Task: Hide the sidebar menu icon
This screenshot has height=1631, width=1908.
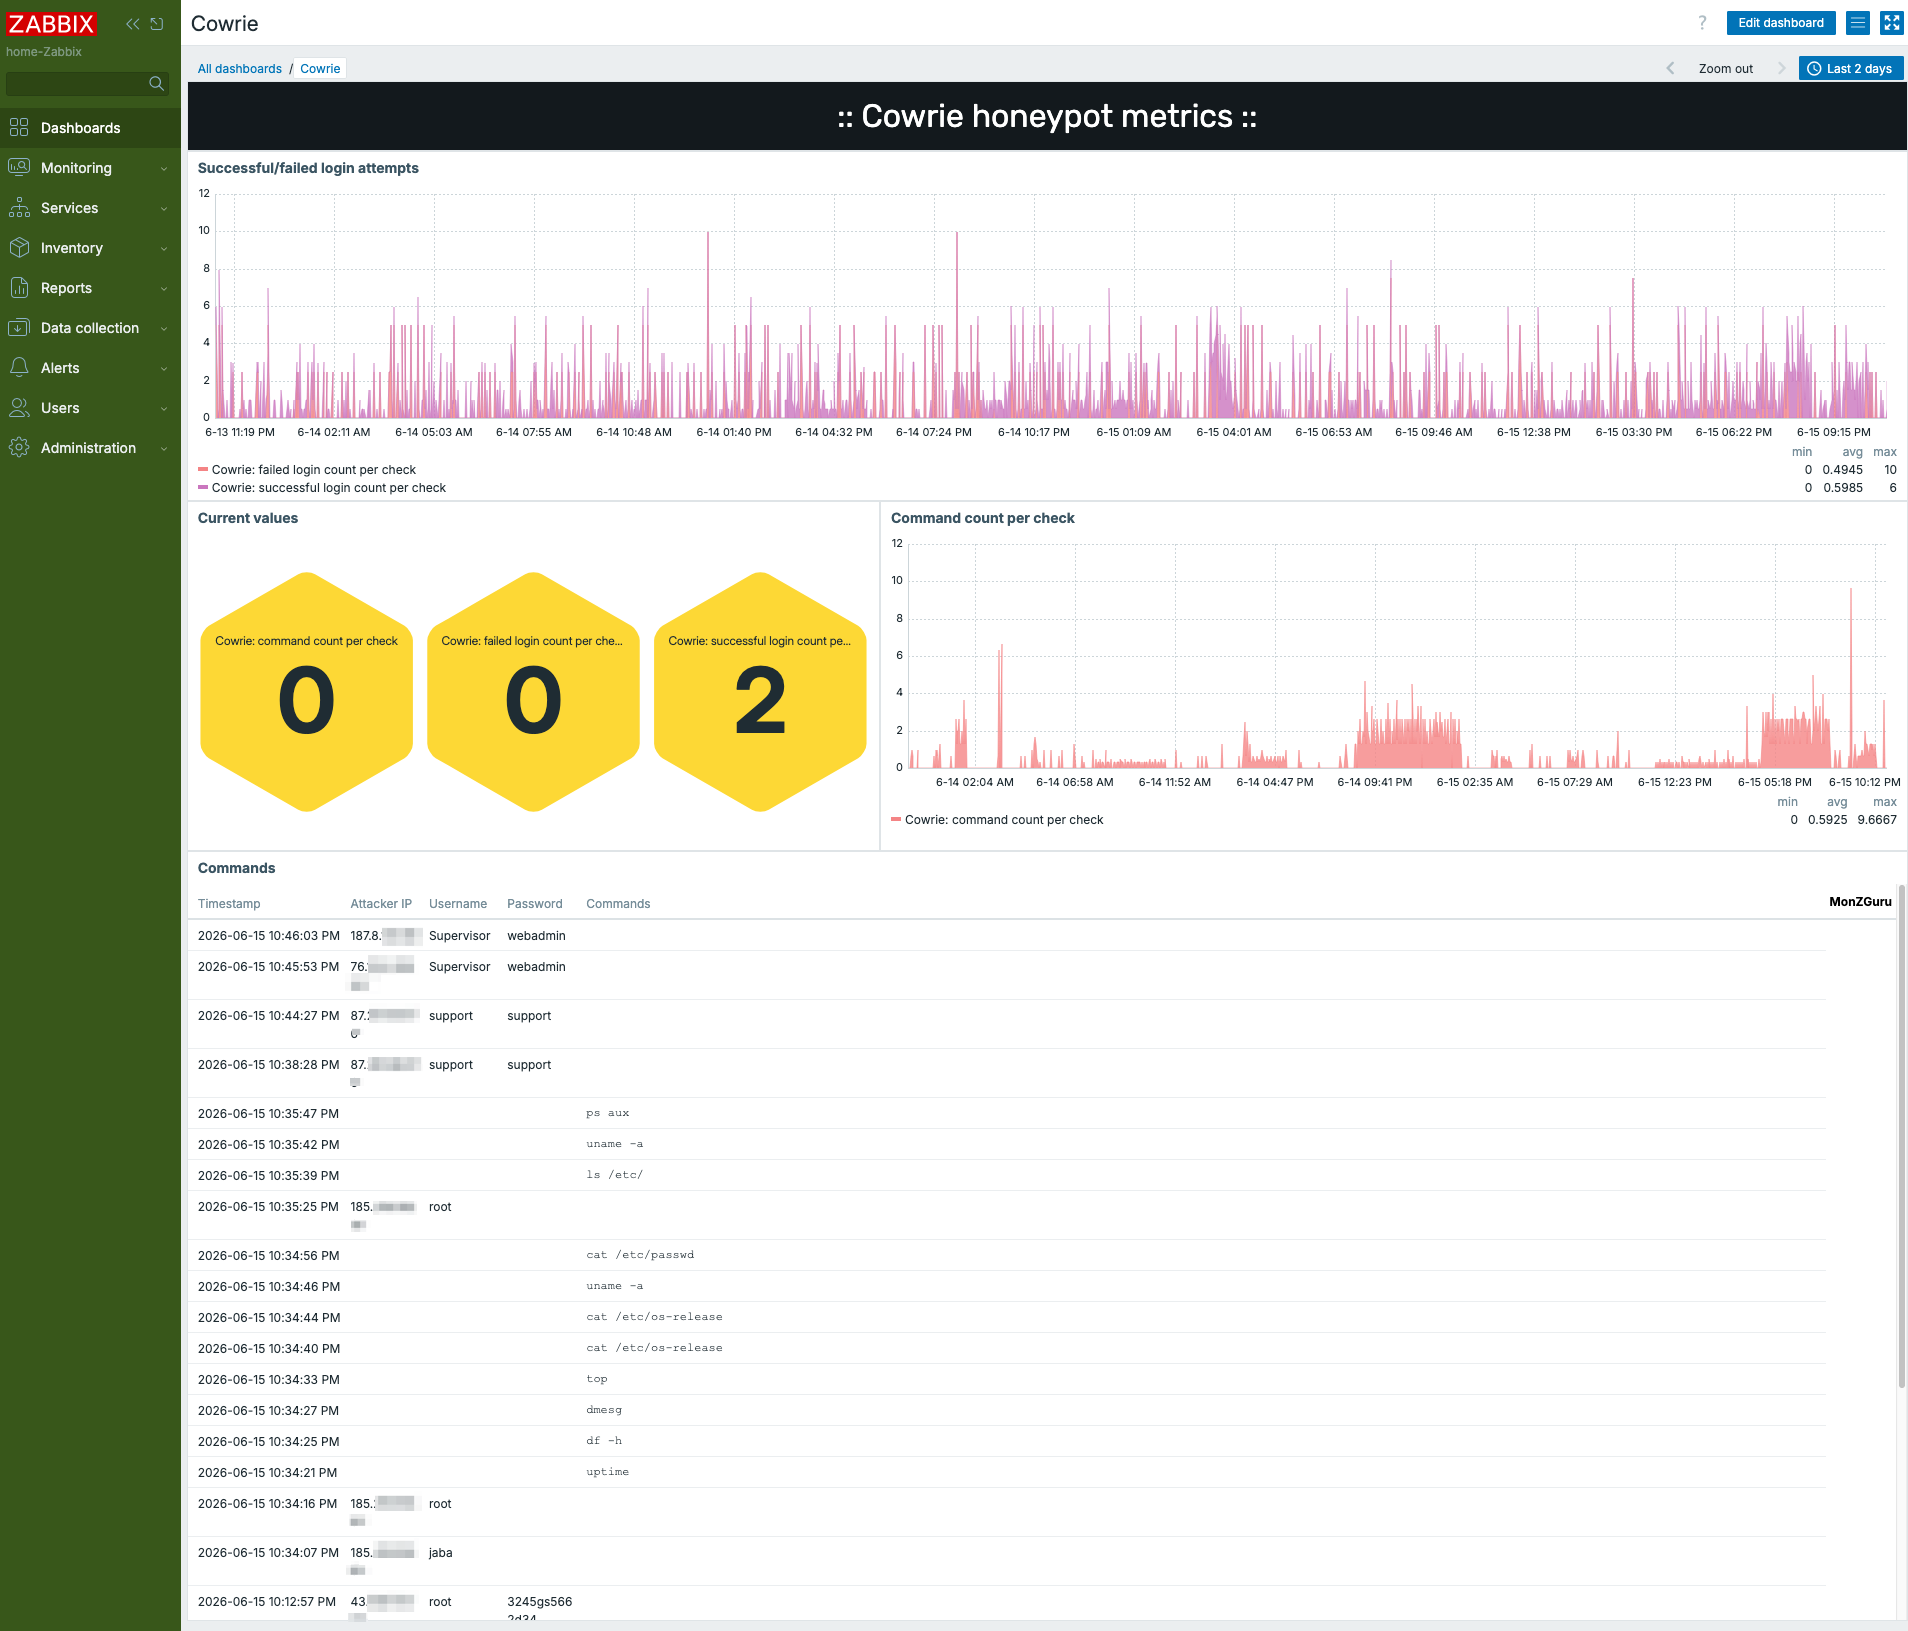Action: coord(157,23)
